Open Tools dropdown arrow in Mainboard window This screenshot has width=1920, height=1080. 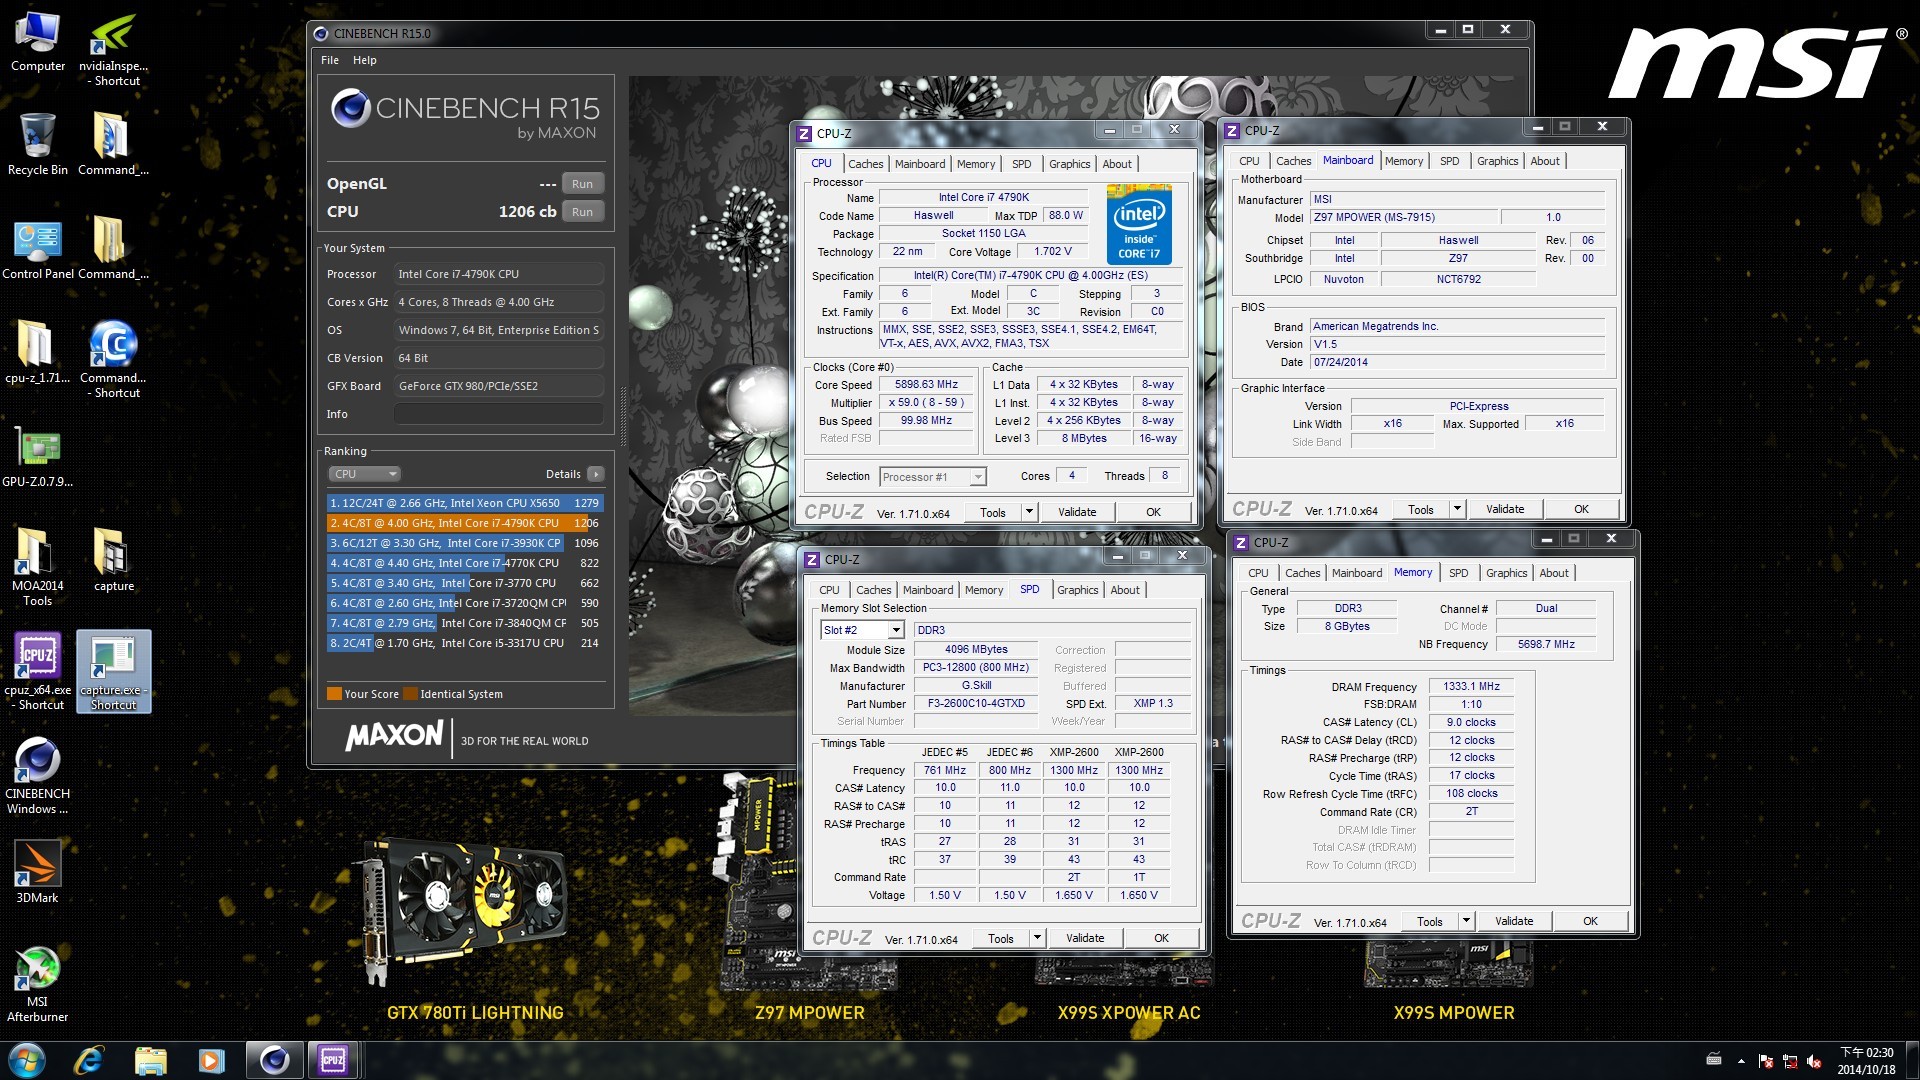tap(1456, 509)
